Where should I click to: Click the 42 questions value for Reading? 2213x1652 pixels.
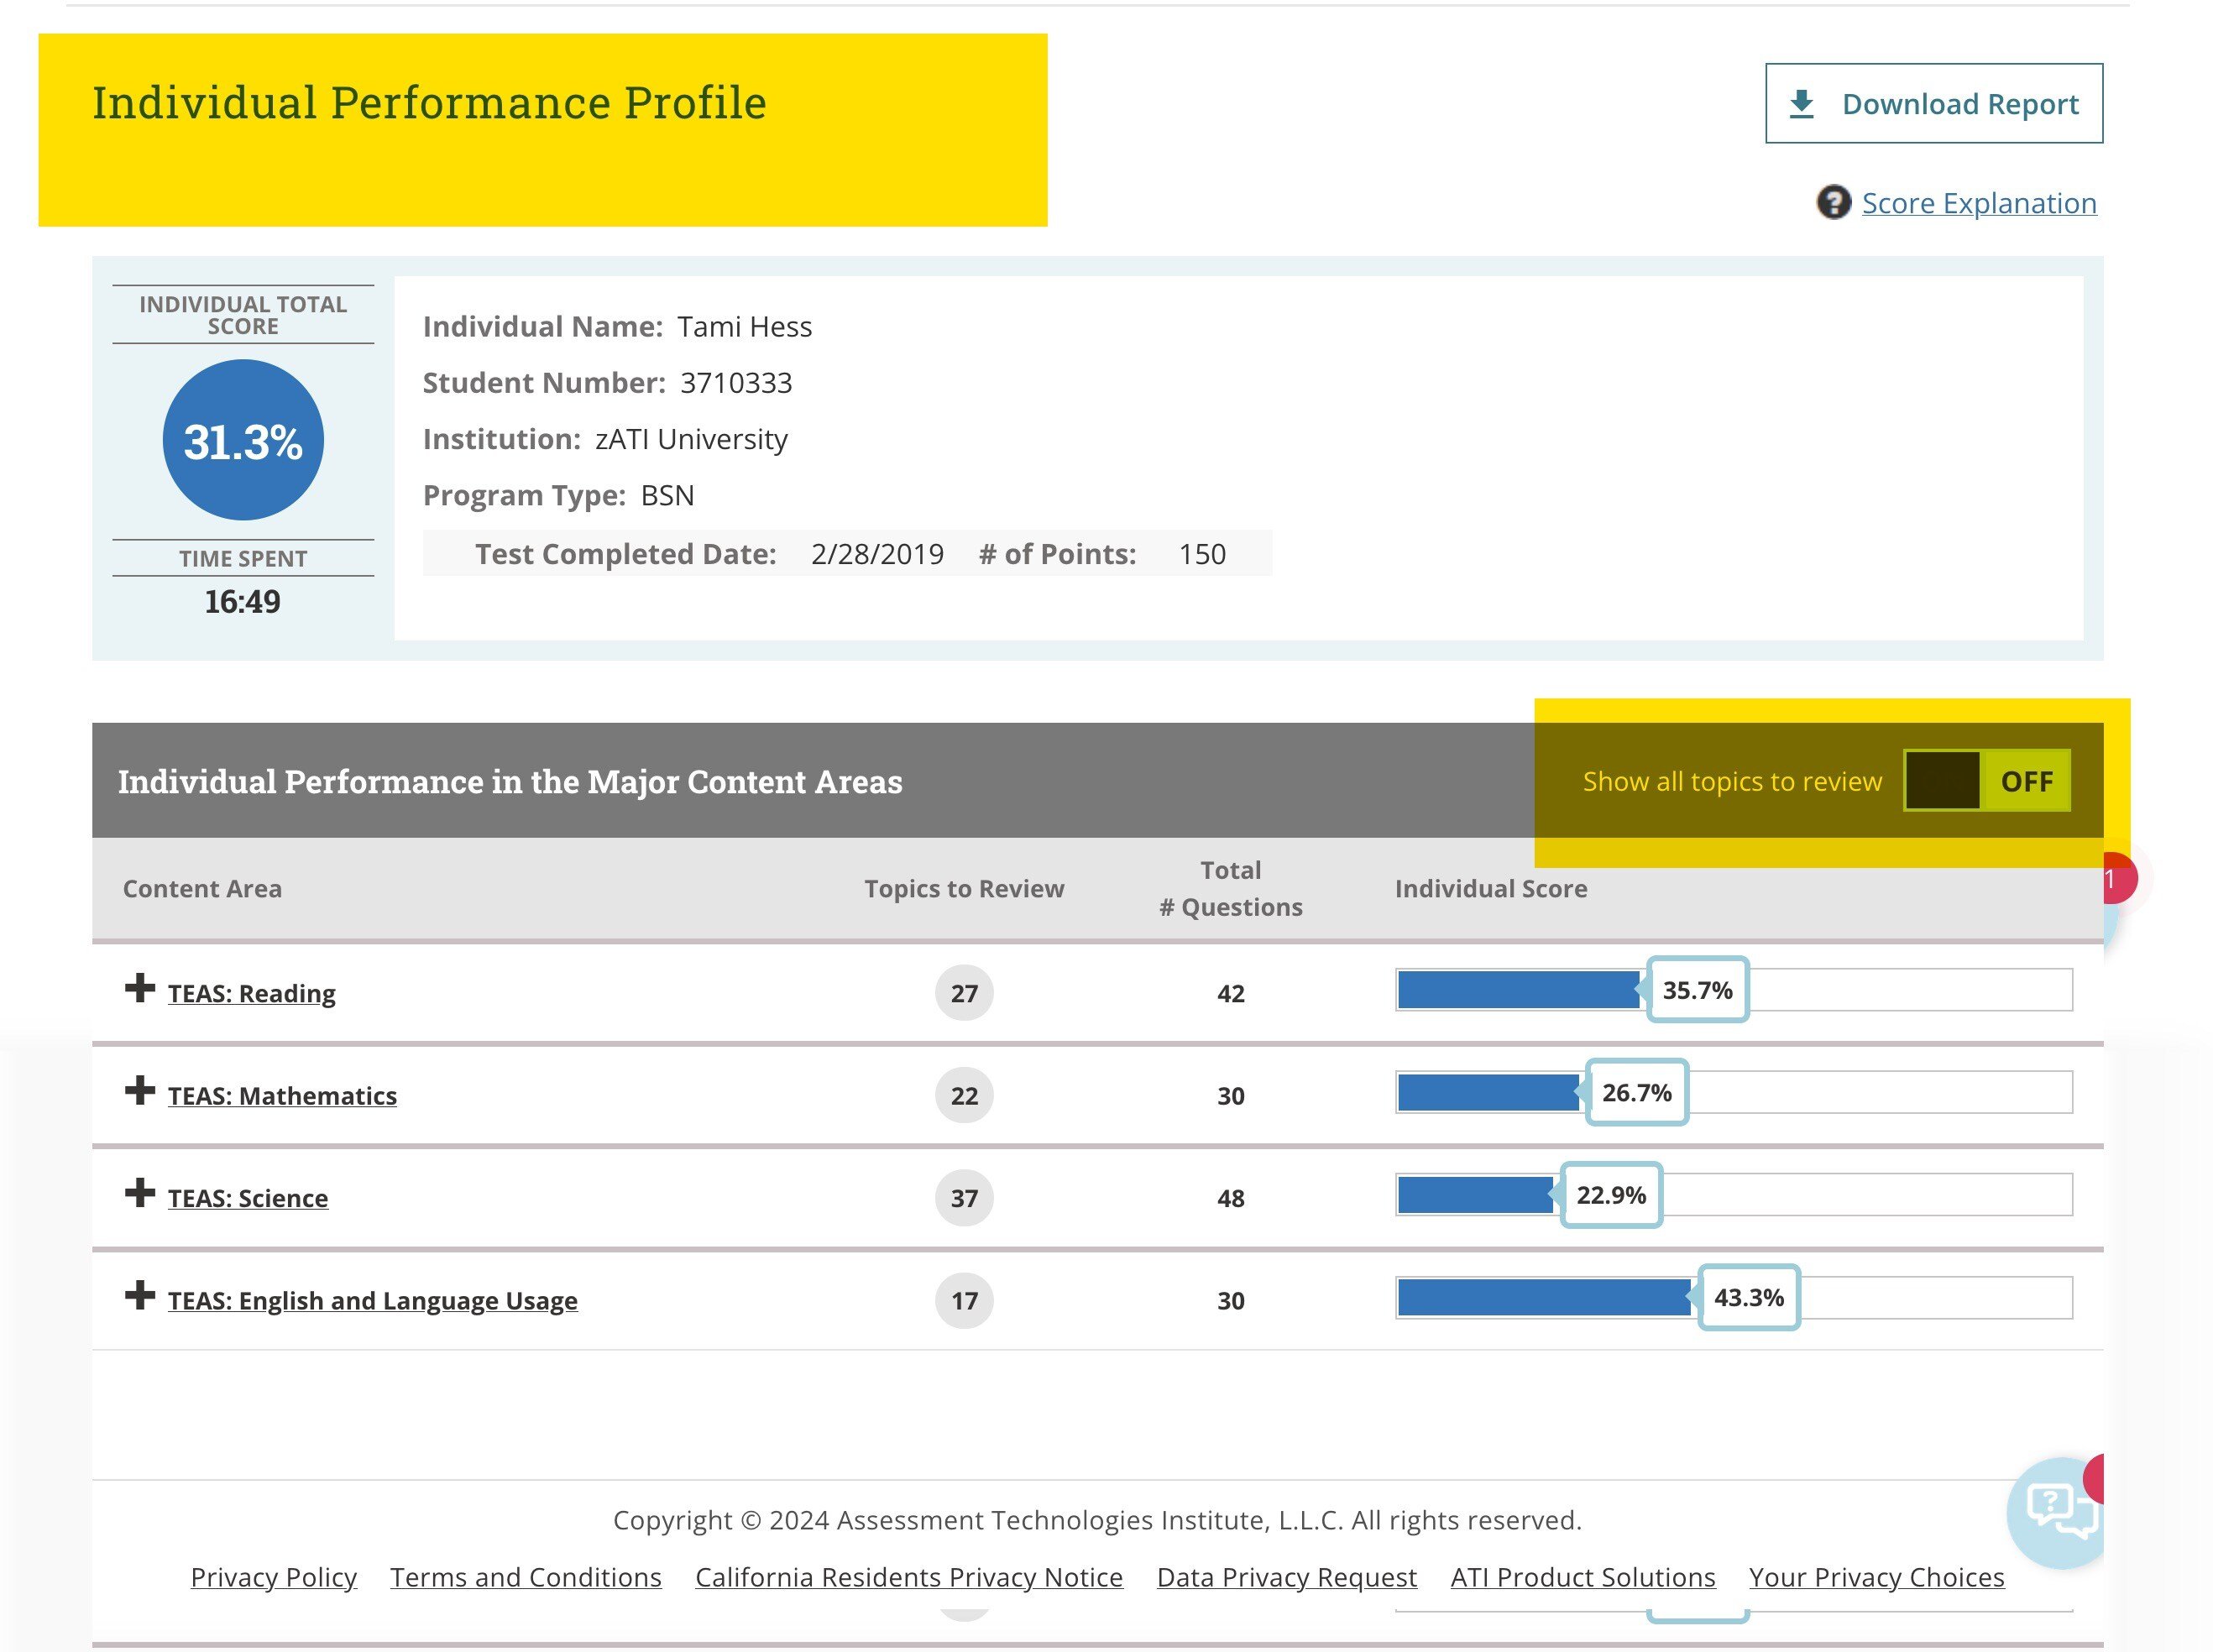point(1231,993)
